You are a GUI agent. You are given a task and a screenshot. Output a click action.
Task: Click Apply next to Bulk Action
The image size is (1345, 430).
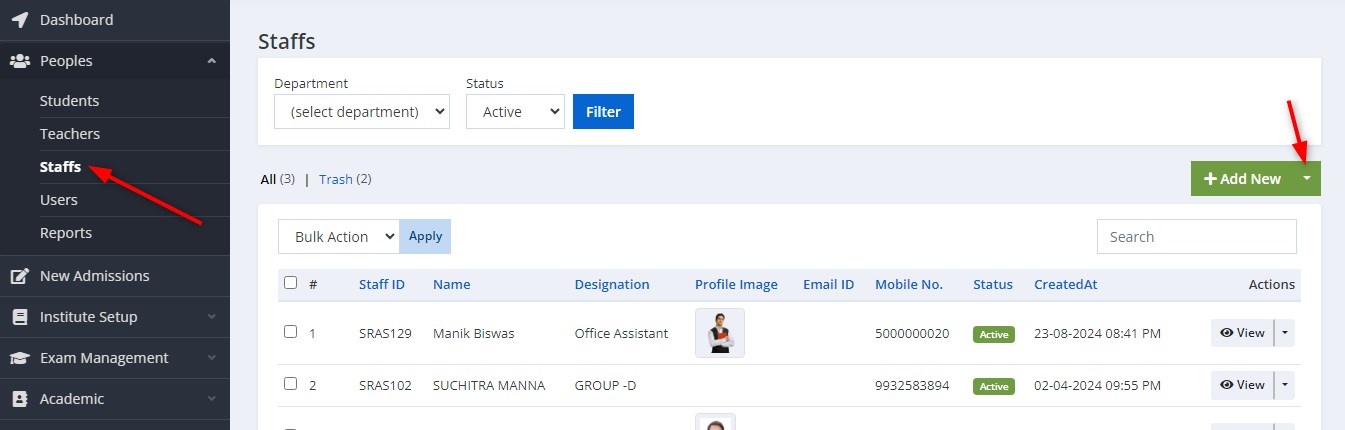tap(425, 237)
